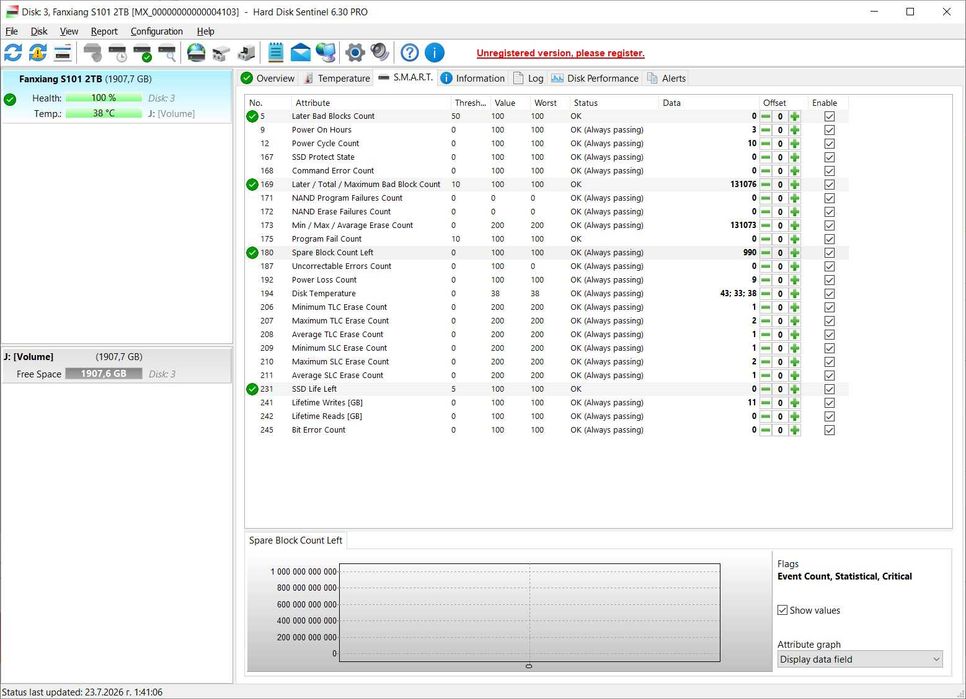Image resolution: width=966 pixels, height=699 pixels.
Task: Click the plus offset button for SSD Life Left
Action: click(795, 389)
